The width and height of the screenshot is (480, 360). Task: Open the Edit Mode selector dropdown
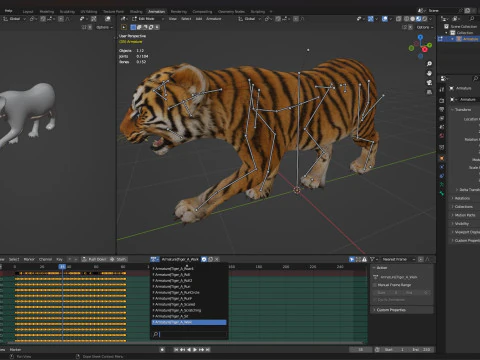pos(147,19)
